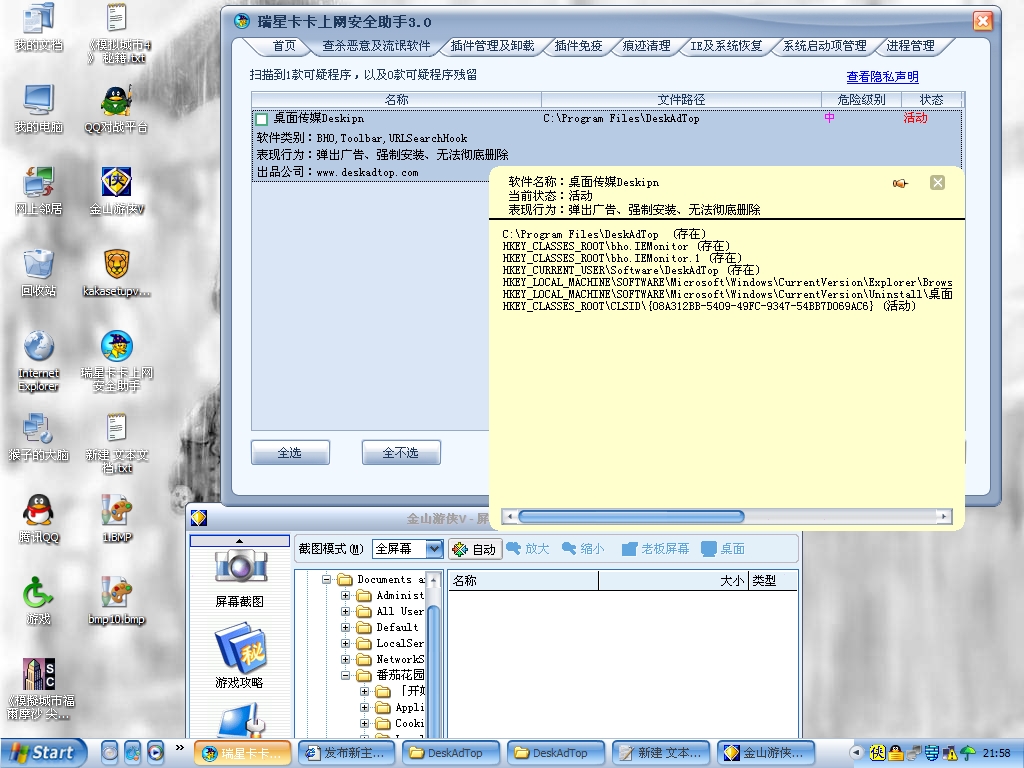Screen dimensions: 1024x768
Task: Click 缩小 zoom-out in 金山游侠 toolbar
Action: (583, 549)
